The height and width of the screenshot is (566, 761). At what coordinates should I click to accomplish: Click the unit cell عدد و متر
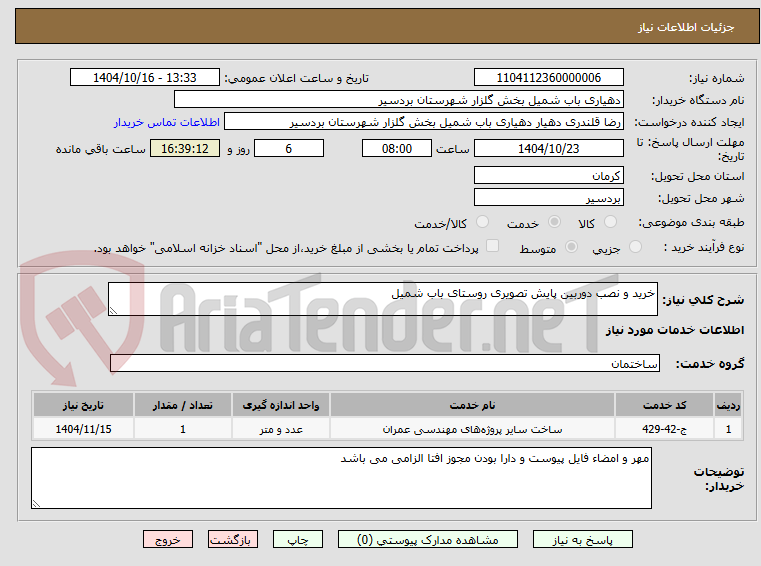(x=281, y=429)
